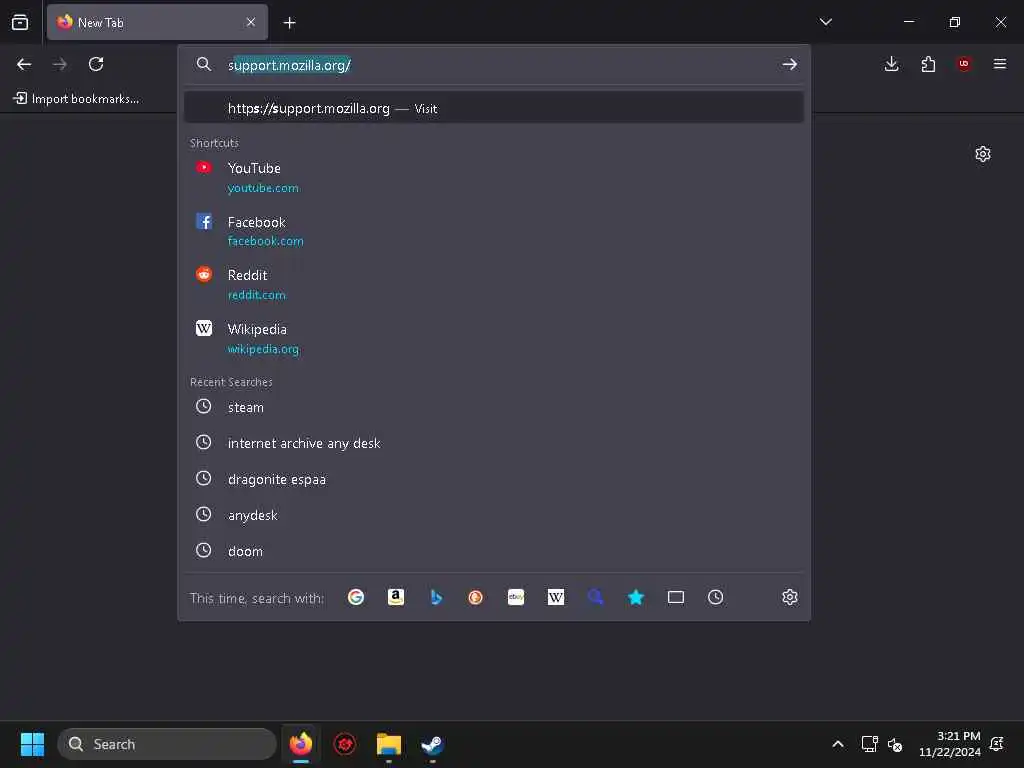This screenshot has width=1024, height=768.
Task: Select recent search "internet archive any desk"
Action: [x=494, y=443]
